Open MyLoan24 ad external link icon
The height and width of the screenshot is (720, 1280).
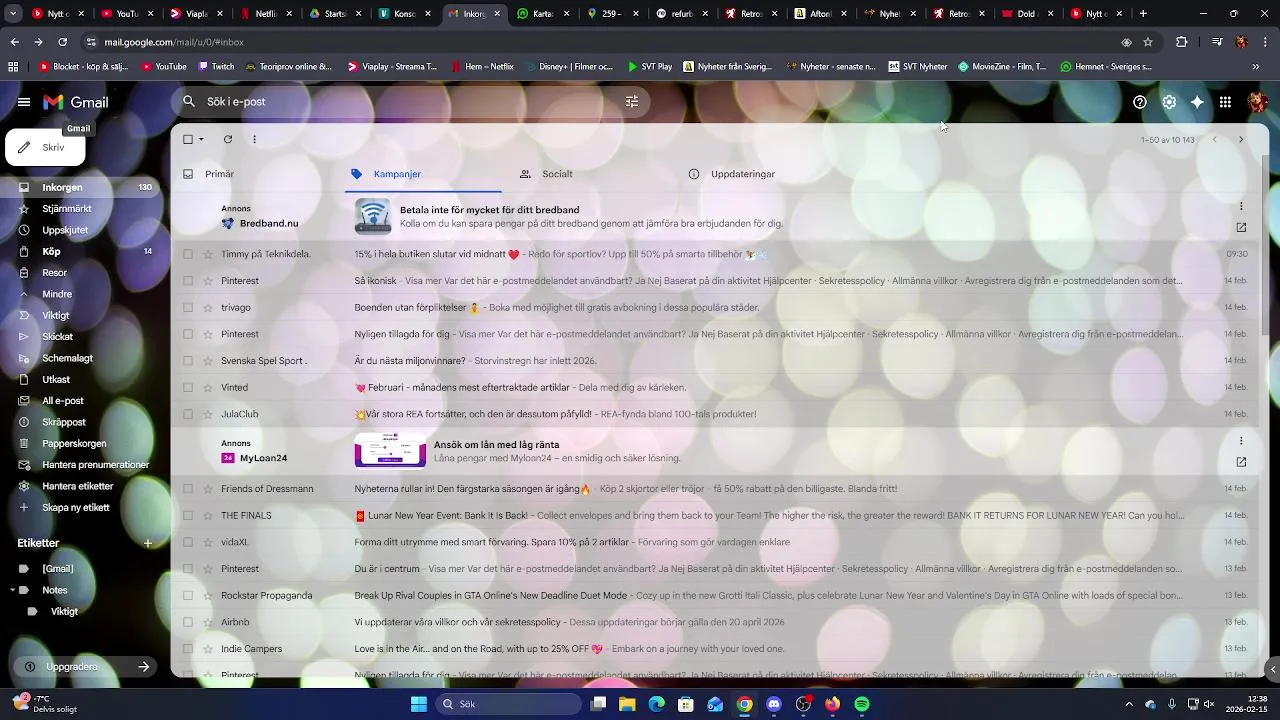click(x=1241, y=462)
